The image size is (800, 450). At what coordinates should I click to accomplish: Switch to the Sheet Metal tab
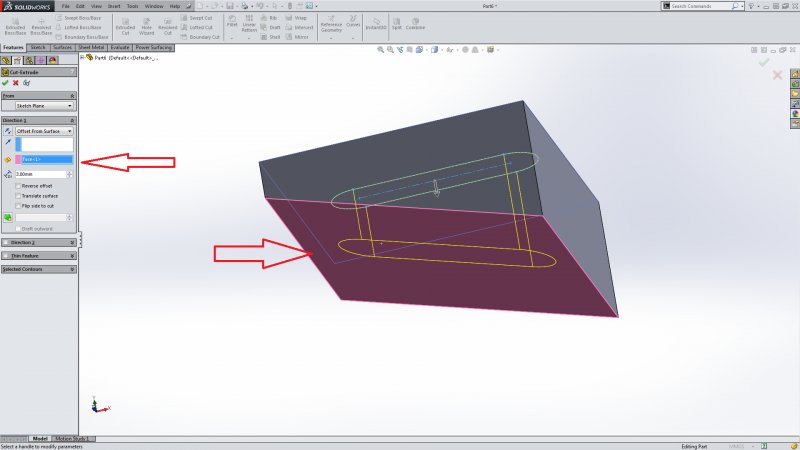91,47
